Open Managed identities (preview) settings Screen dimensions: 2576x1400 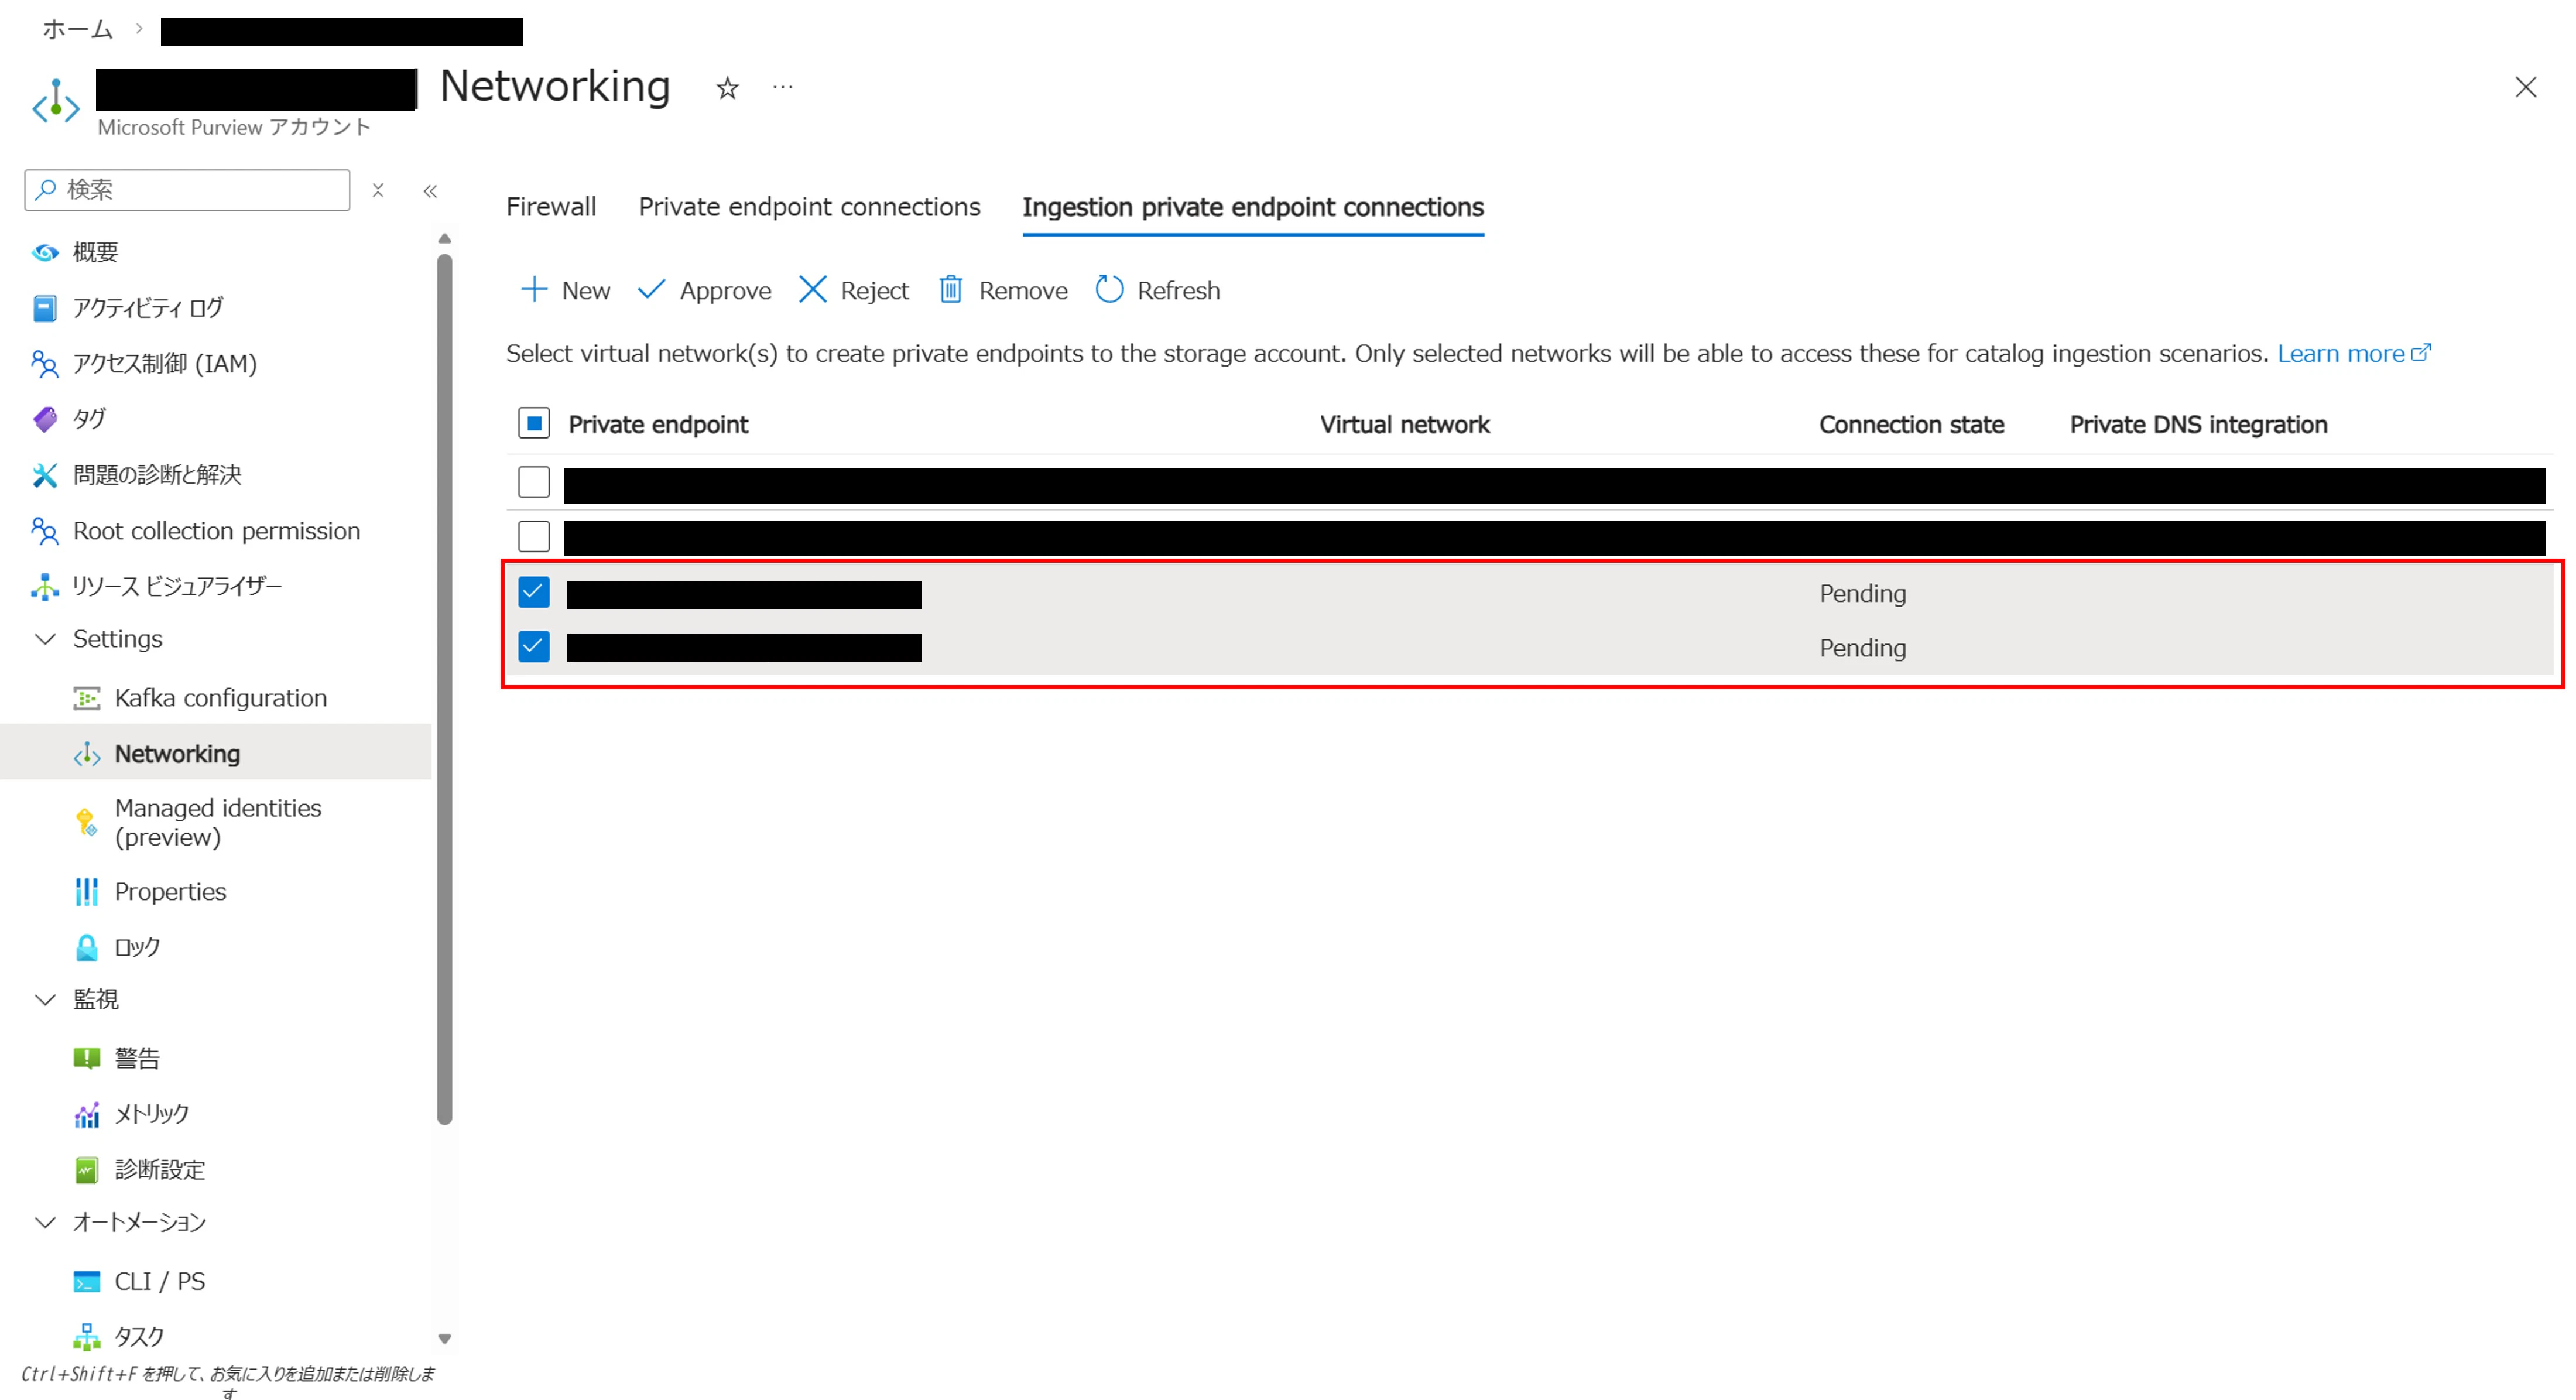point(218,822)
